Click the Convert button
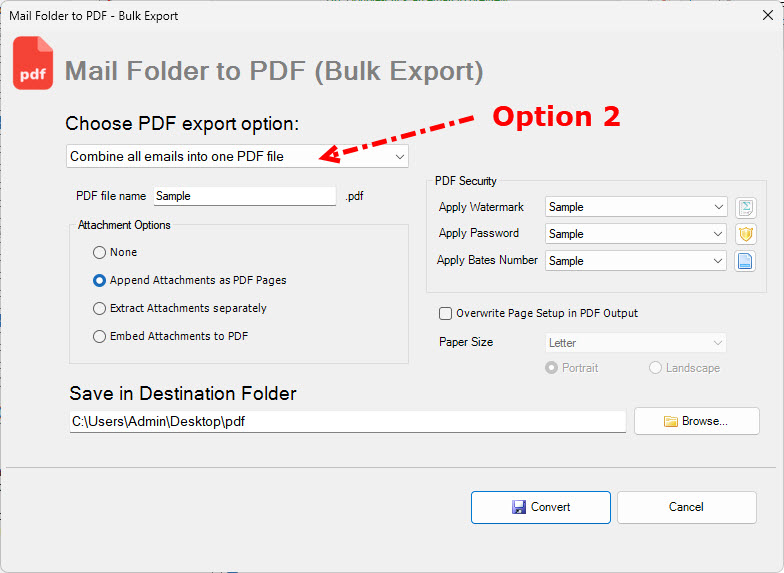784x573 pixels. (540, 507)
